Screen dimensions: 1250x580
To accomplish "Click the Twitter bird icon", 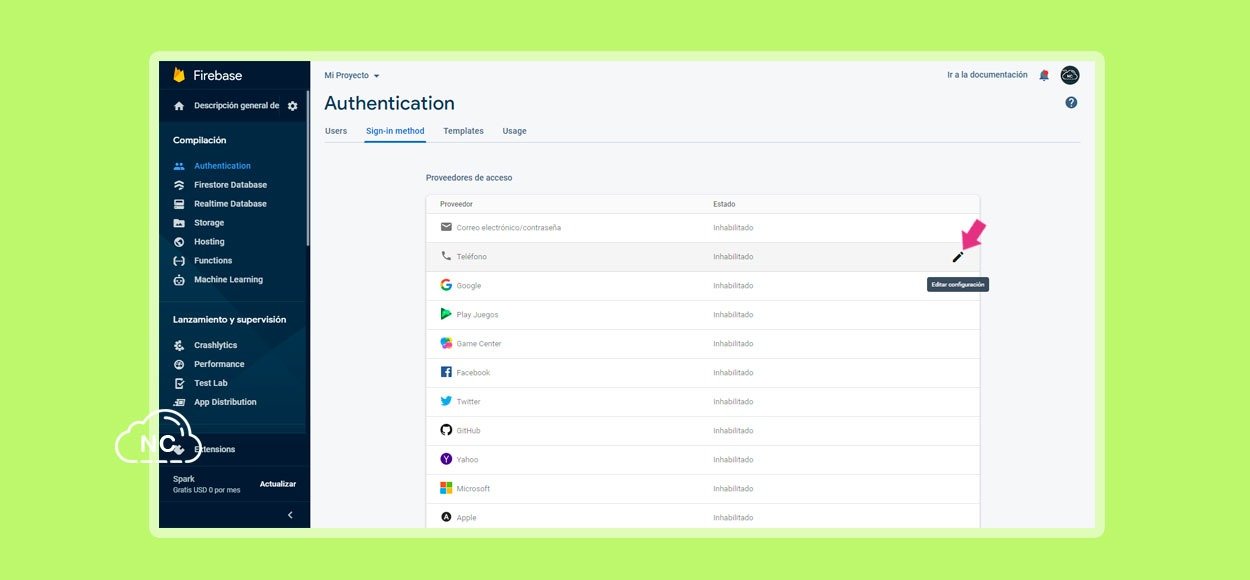I will pyautogui.click(x=446, y=401).
